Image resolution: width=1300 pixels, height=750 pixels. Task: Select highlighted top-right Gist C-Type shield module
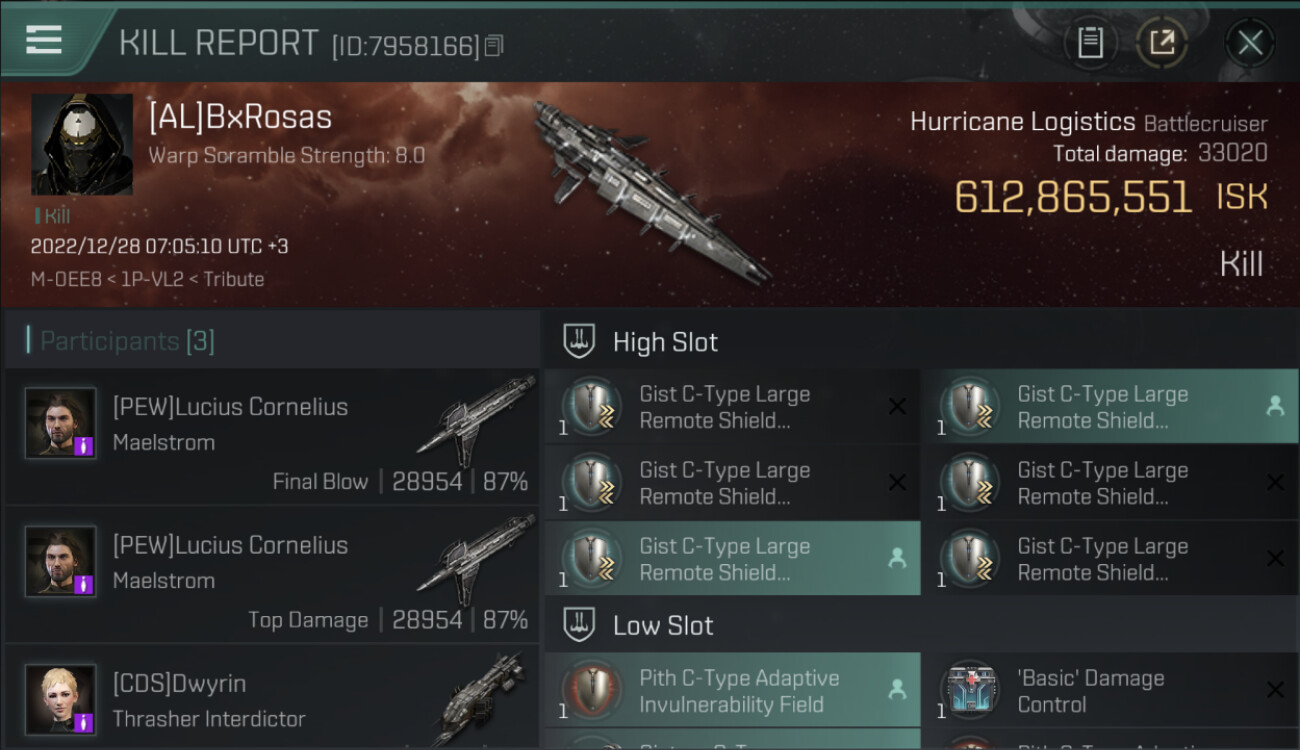coord(1110,407)
